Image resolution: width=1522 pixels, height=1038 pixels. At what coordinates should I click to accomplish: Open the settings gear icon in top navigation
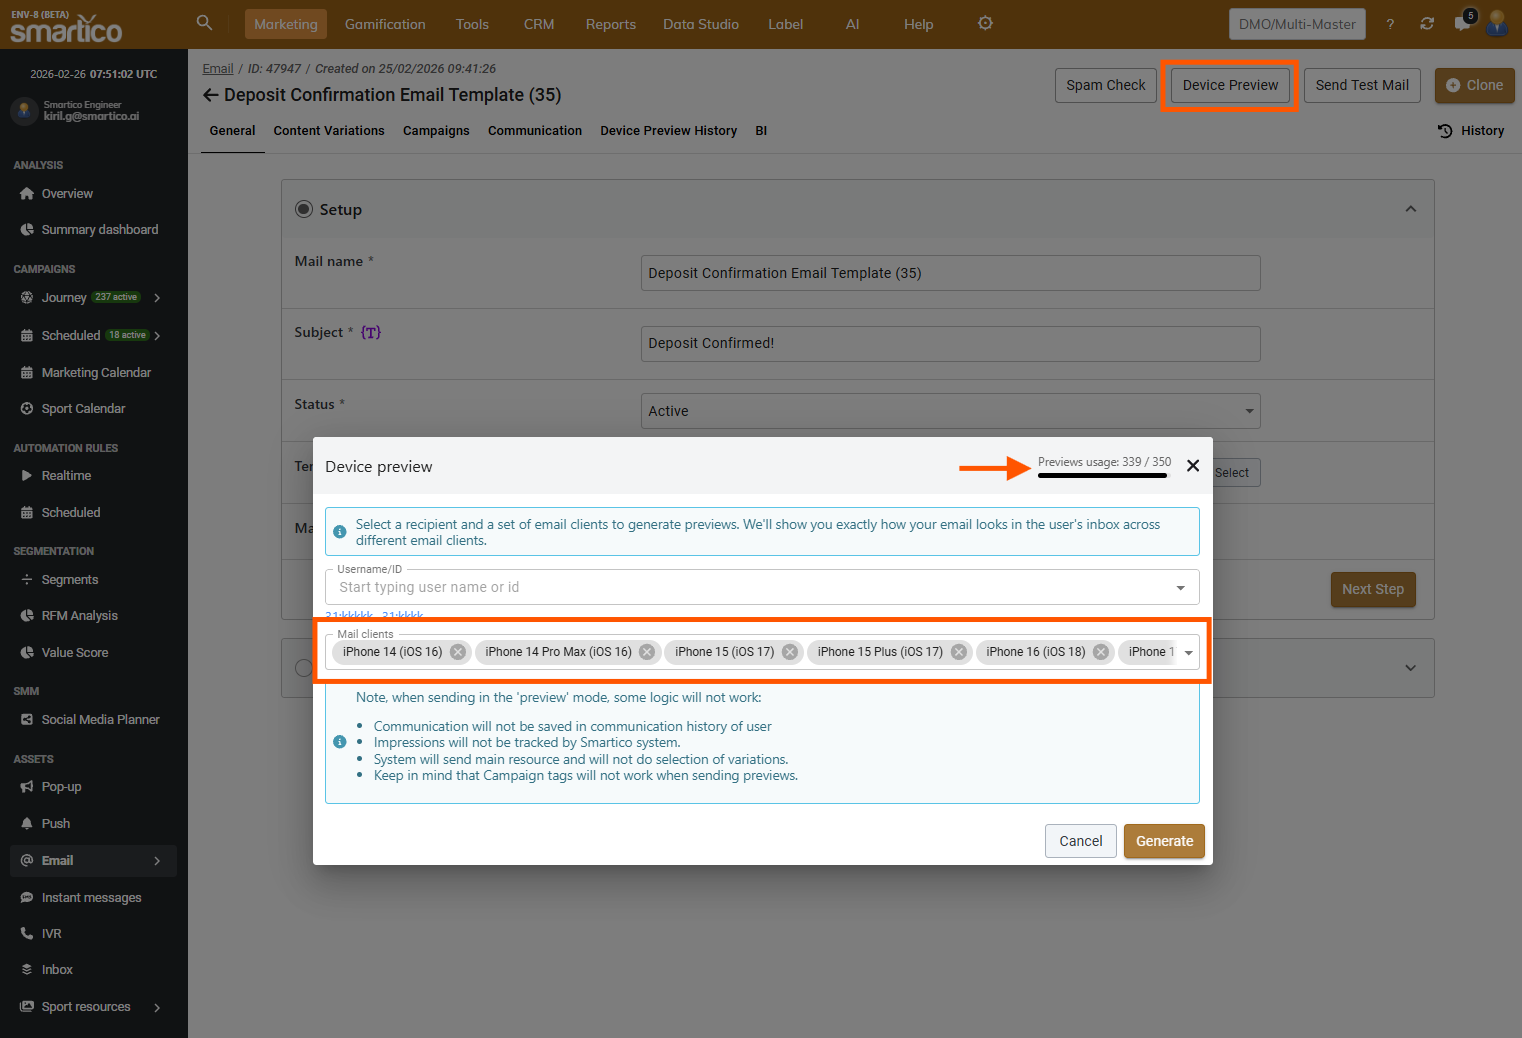tap(985, 23)
